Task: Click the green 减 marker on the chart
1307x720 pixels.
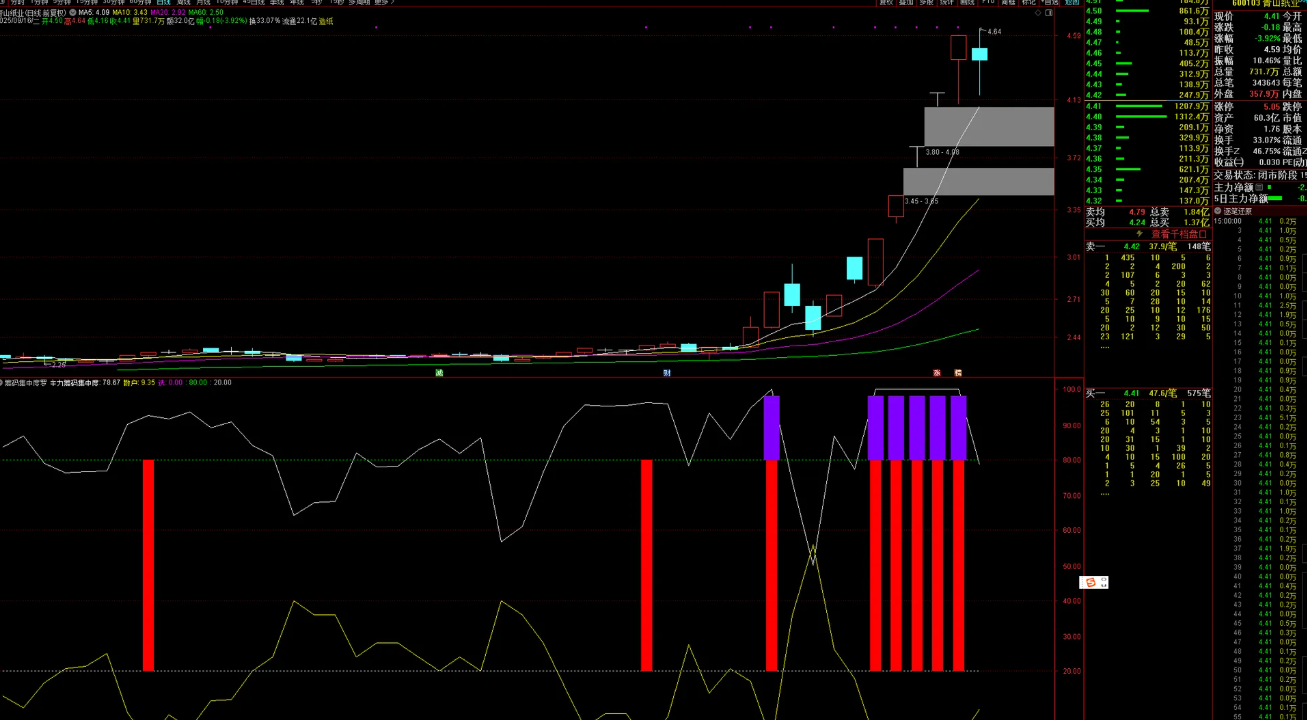Action: click(x=438, y=372)
